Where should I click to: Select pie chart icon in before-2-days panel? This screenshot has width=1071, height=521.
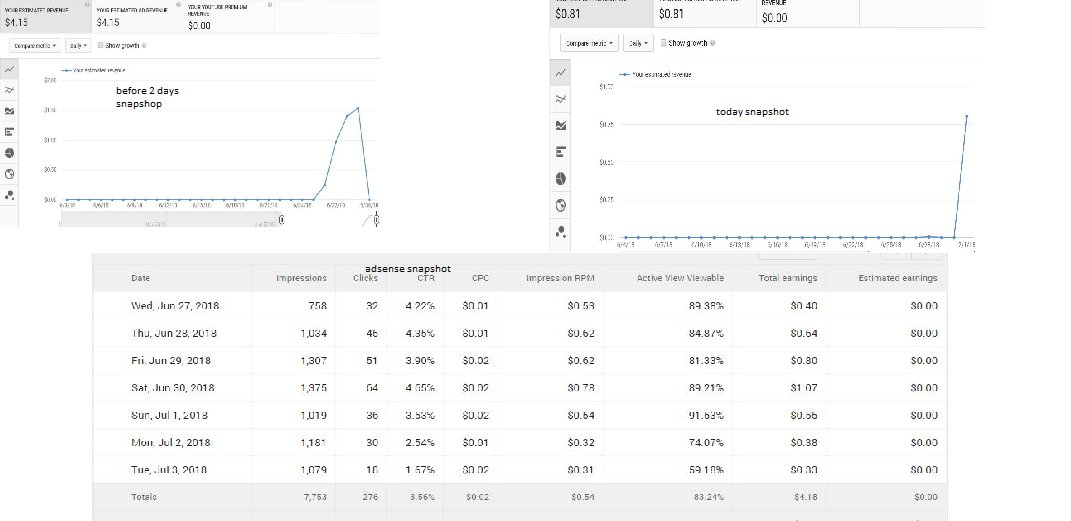coord(9,153)
